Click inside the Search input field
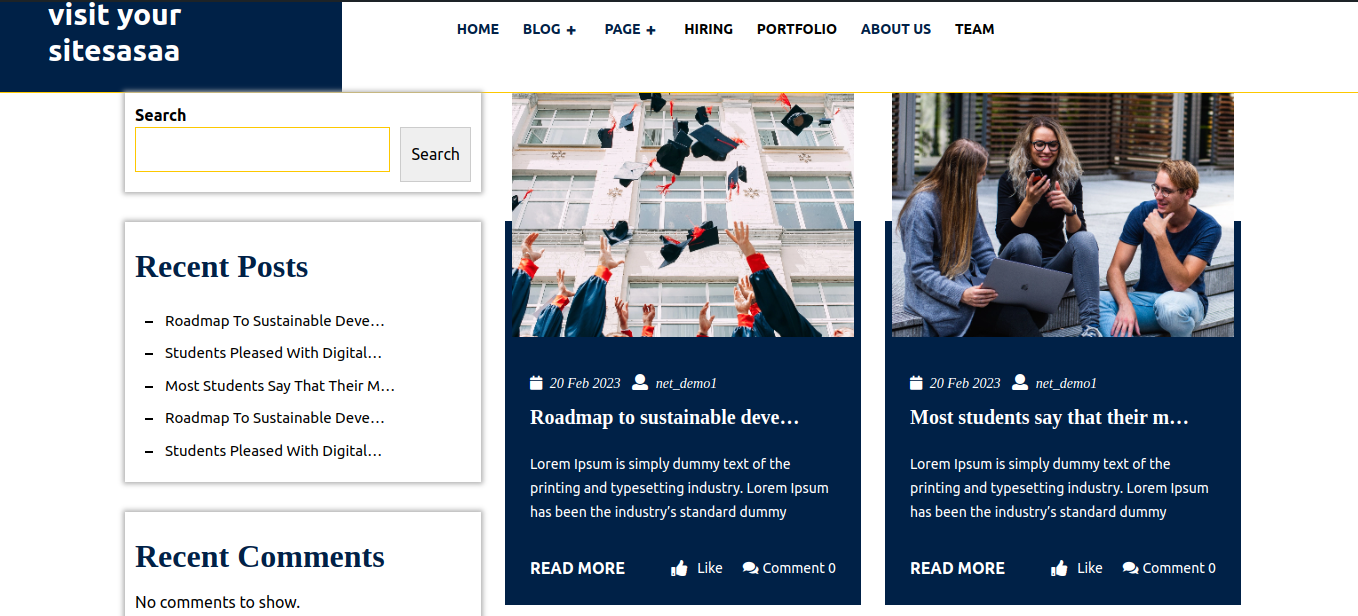Viewport: 1358px width, 616px height. point(262,149)
